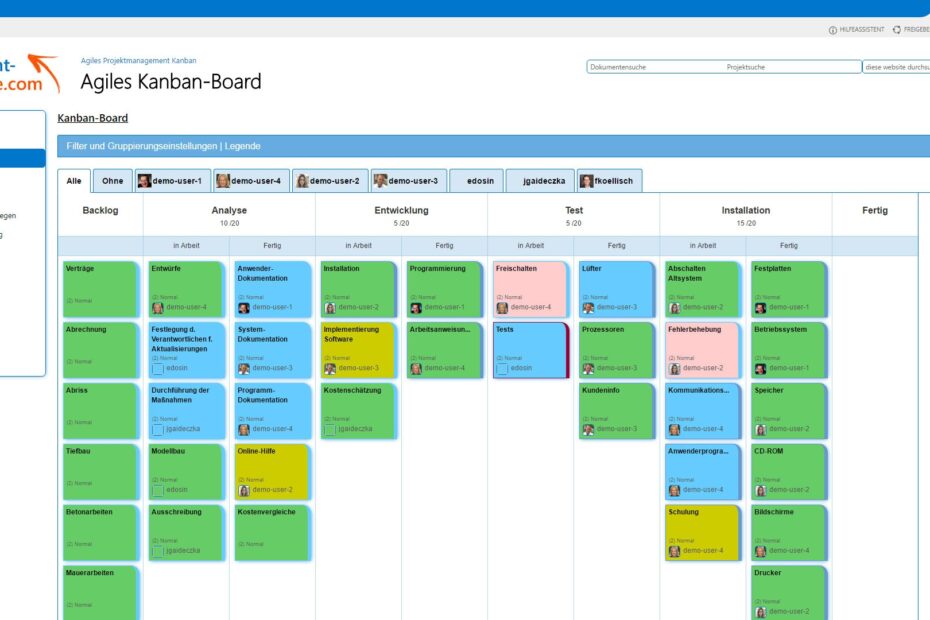
Task: Open the Kanban-Board link
Action: 92,117
